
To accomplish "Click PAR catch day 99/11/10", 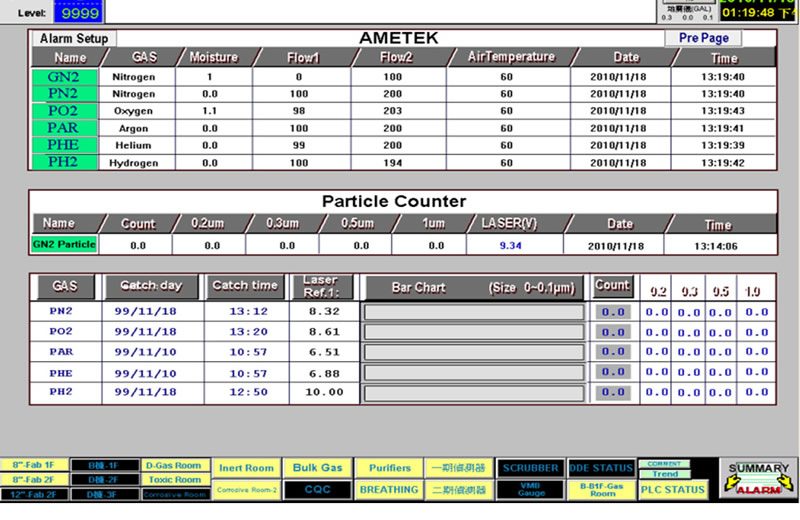I will (145, 352).
